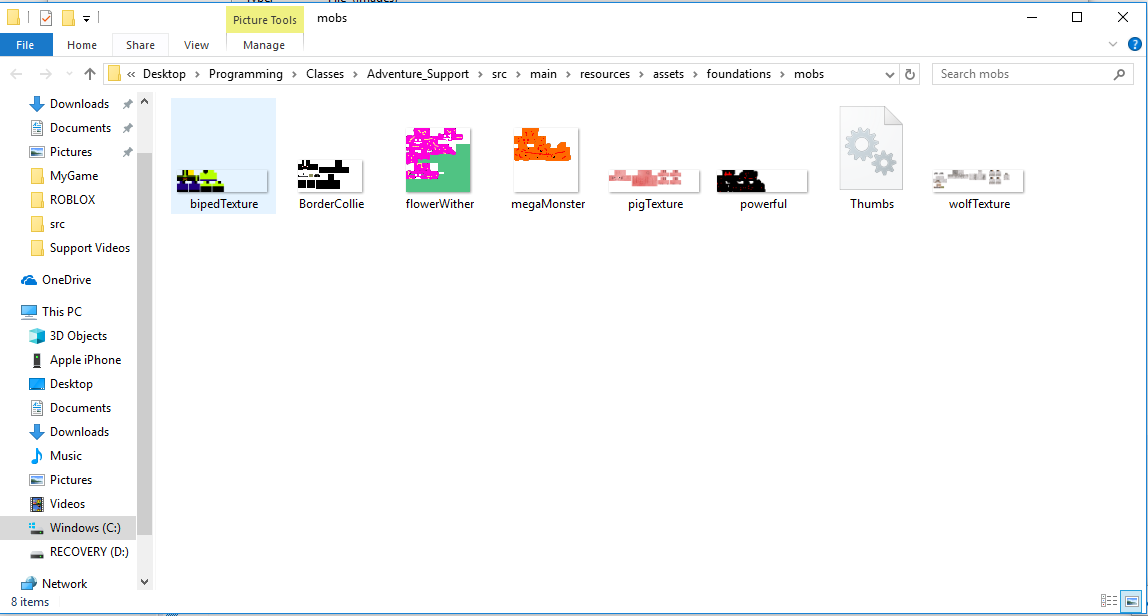Image resolution: width=1148 pixels, height=616 pixels.
Task: Expand the ribbon with the chevron
Action: [1113, 45]
